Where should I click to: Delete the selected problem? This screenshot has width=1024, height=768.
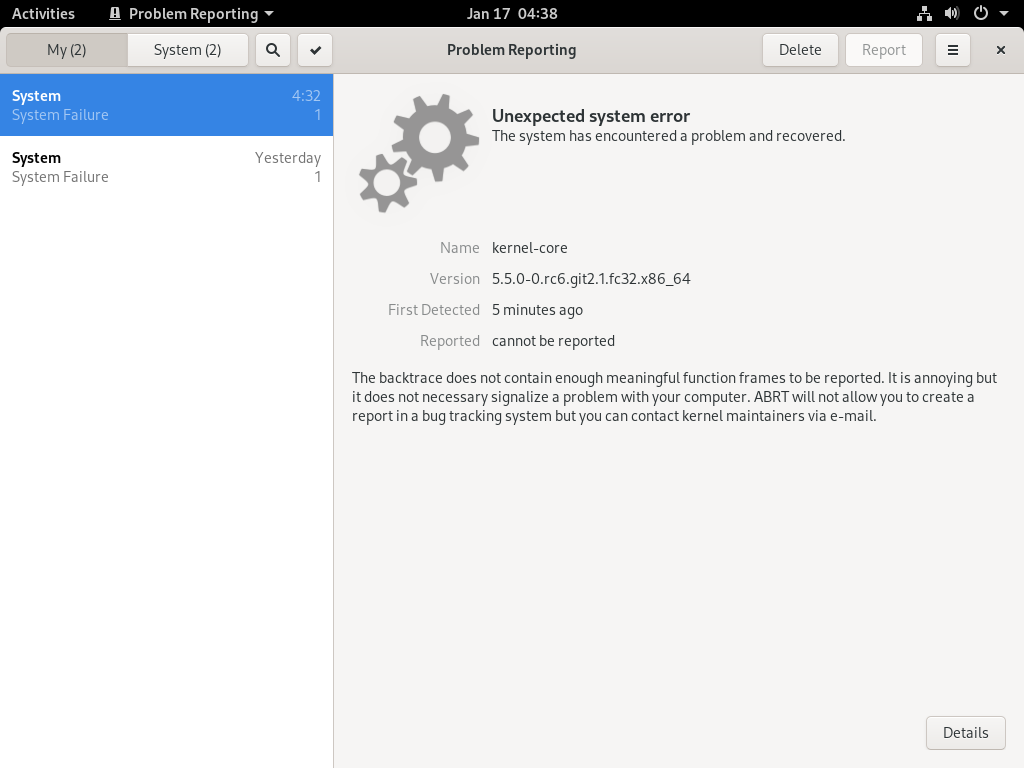point(800,50)
